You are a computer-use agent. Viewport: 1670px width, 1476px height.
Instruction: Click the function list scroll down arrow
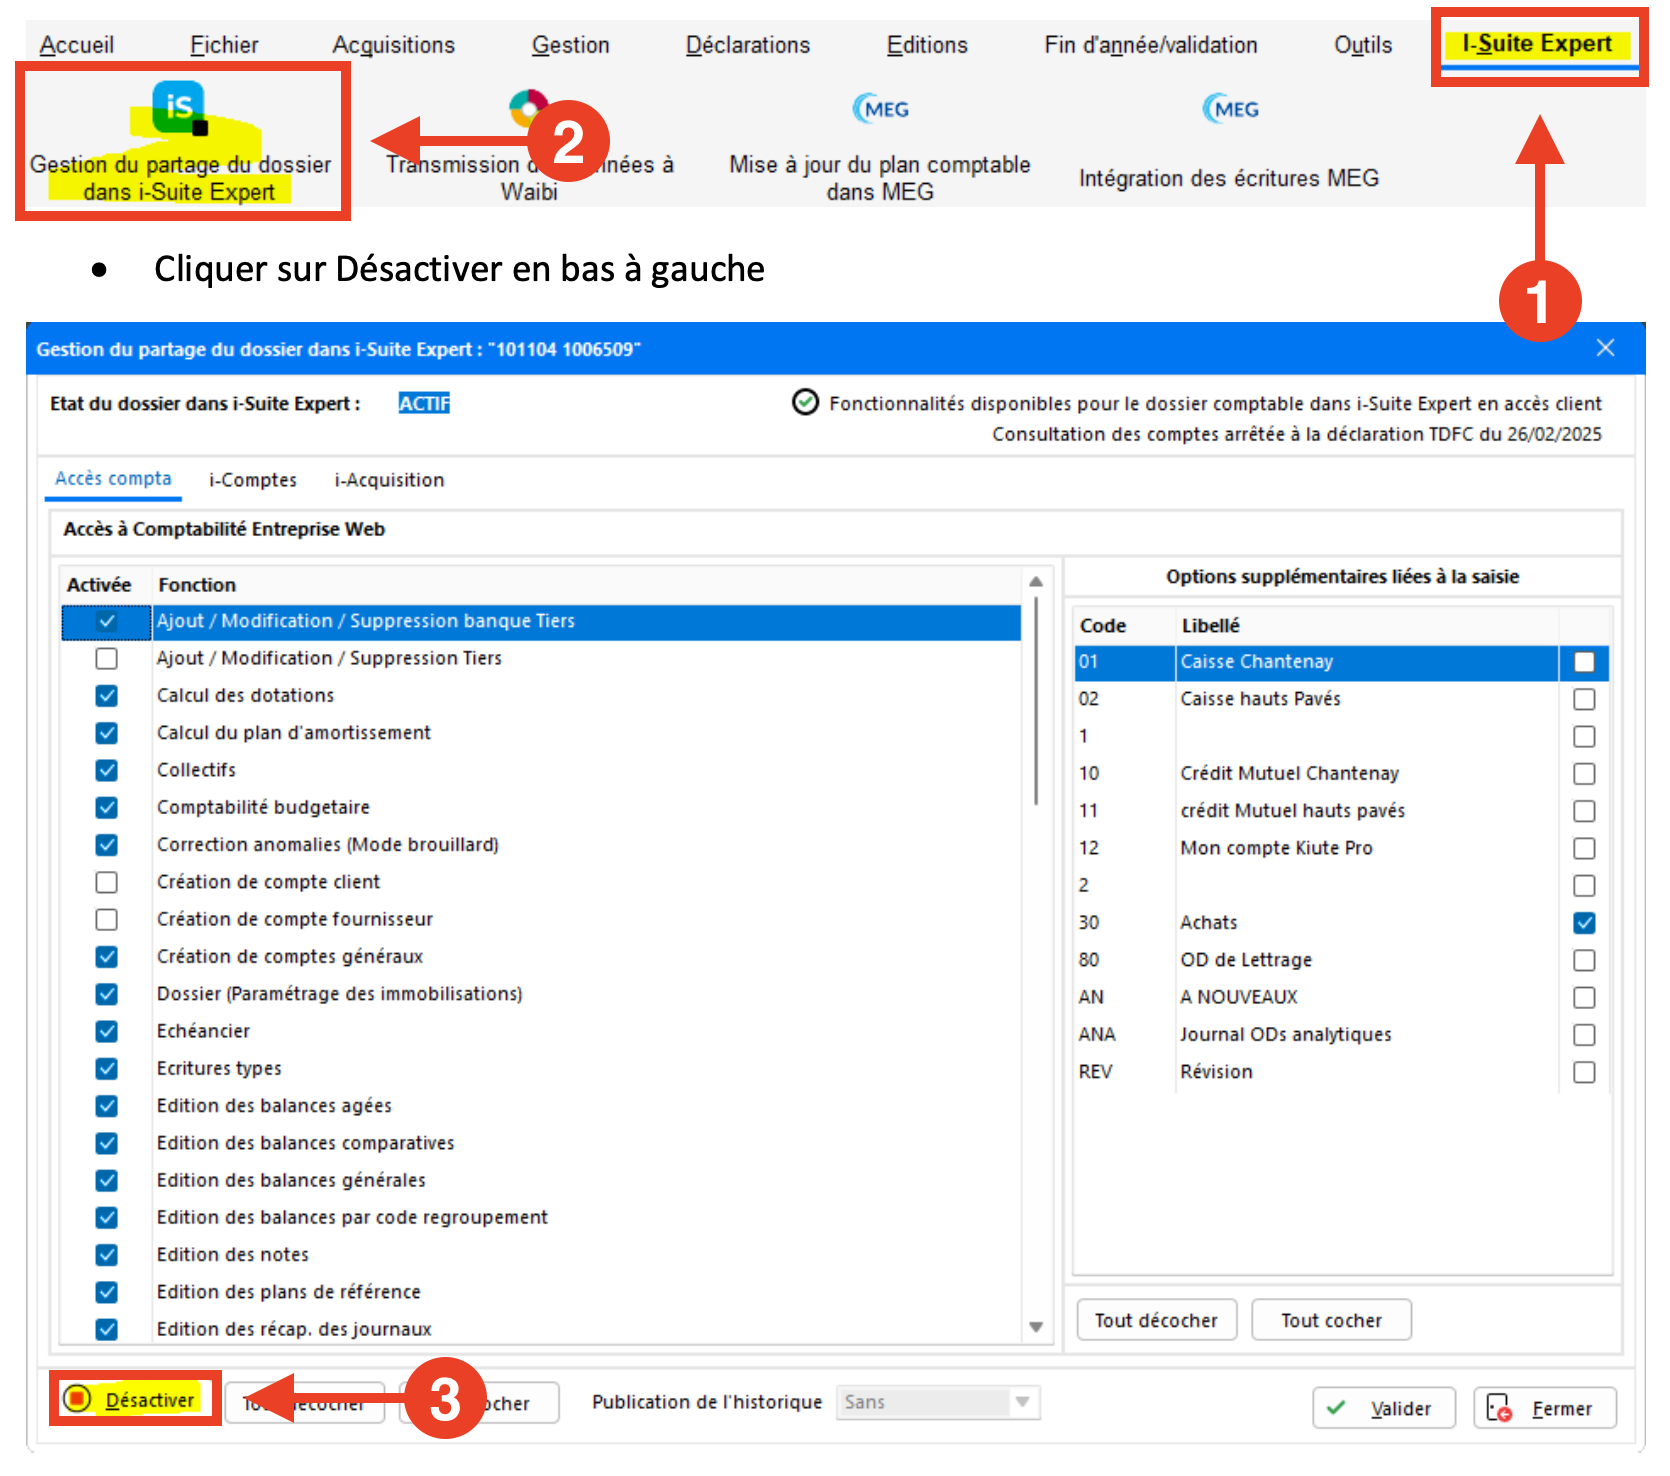click(x=1036, y=1327)
